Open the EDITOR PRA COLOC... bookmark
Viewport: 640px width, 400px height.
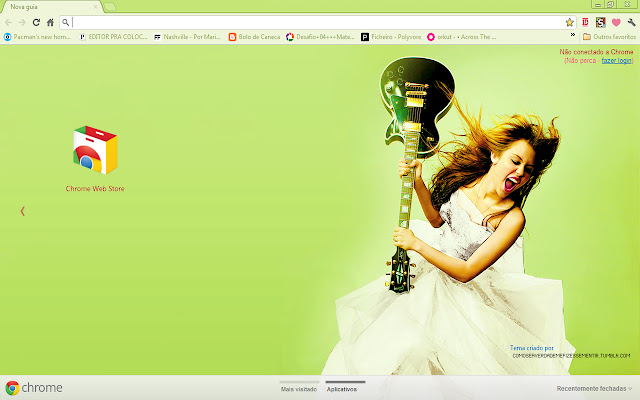coord(113,37)
